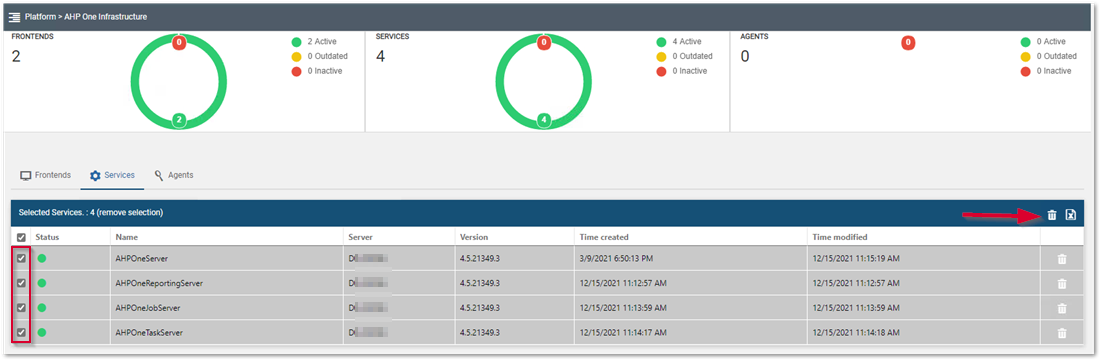This screenshot has width=1100, height=360.
Task: Sort by the Server column header
Action: (x=361, y=237)
